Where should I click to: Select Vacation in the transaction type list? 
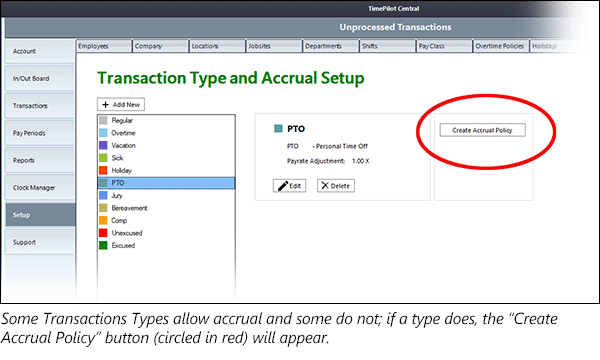[166, 145]
